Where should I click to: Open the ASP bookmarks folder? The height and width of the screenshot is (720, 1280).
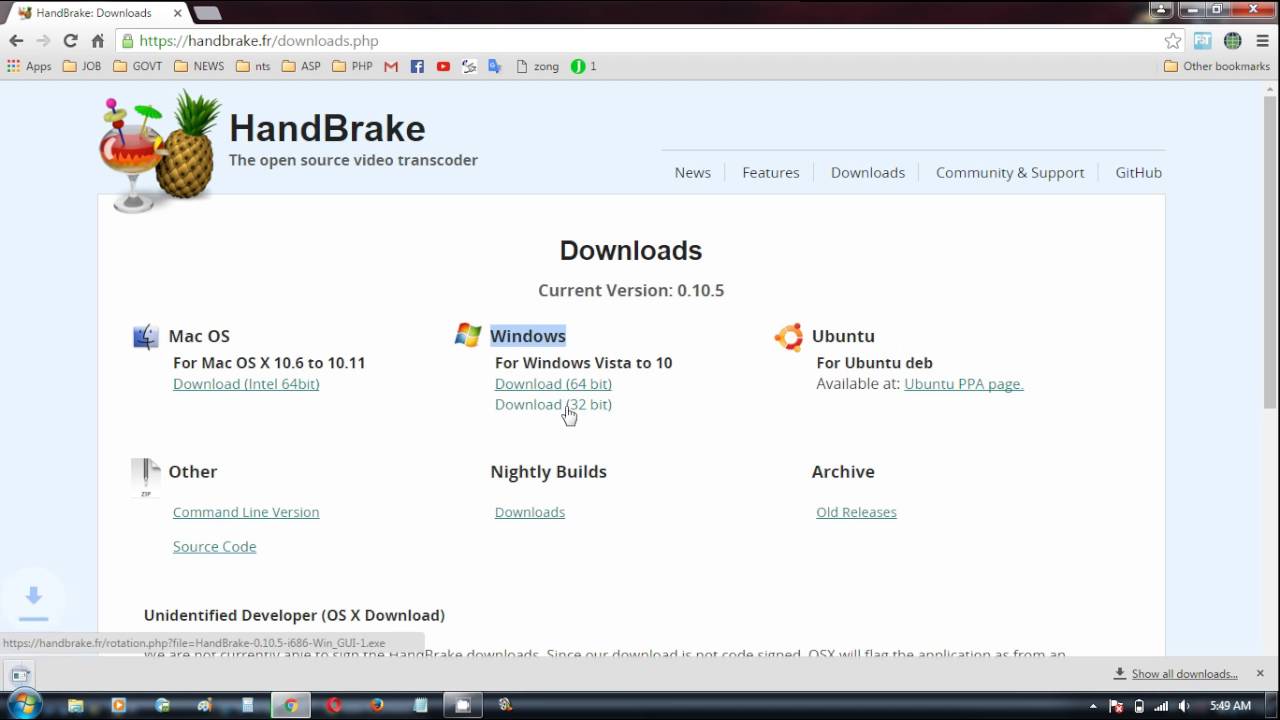[302, 66]
